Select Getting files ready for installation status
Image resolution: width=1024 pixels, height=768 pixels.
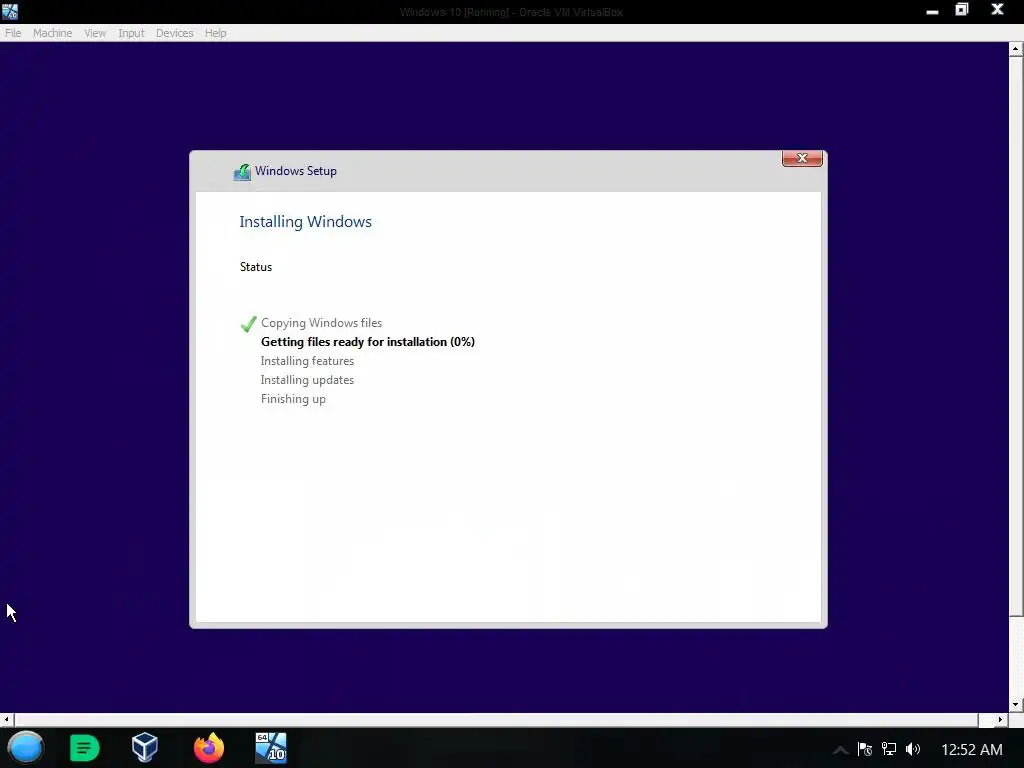click(x=368, y=342)
